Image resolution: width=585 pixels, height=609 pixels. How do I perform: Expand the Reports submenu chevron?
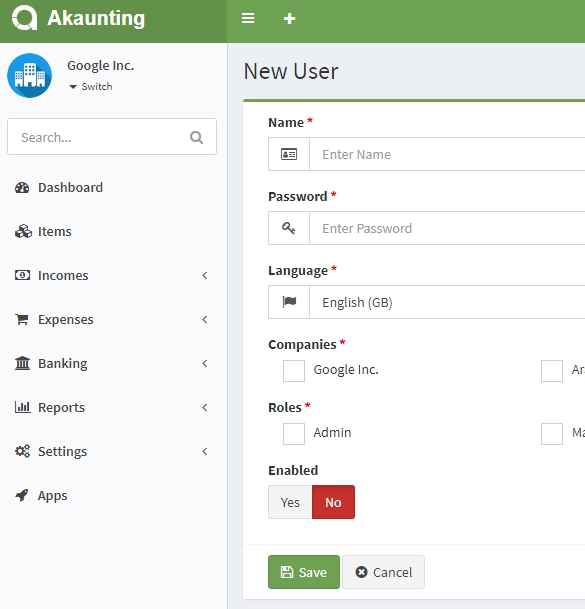point(205,407)
